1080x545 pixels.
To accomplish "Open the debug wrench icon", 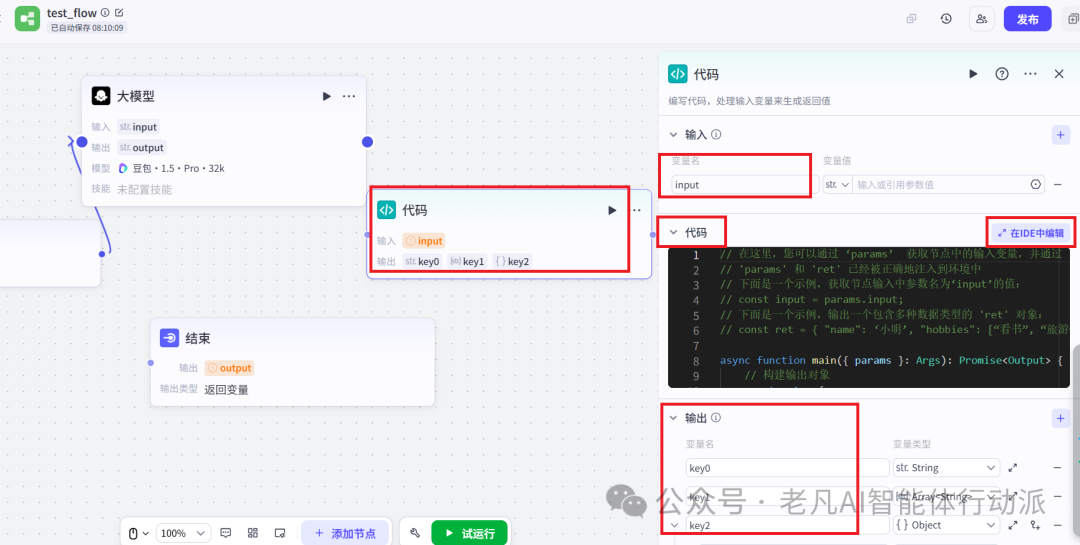I will (415, 533).
